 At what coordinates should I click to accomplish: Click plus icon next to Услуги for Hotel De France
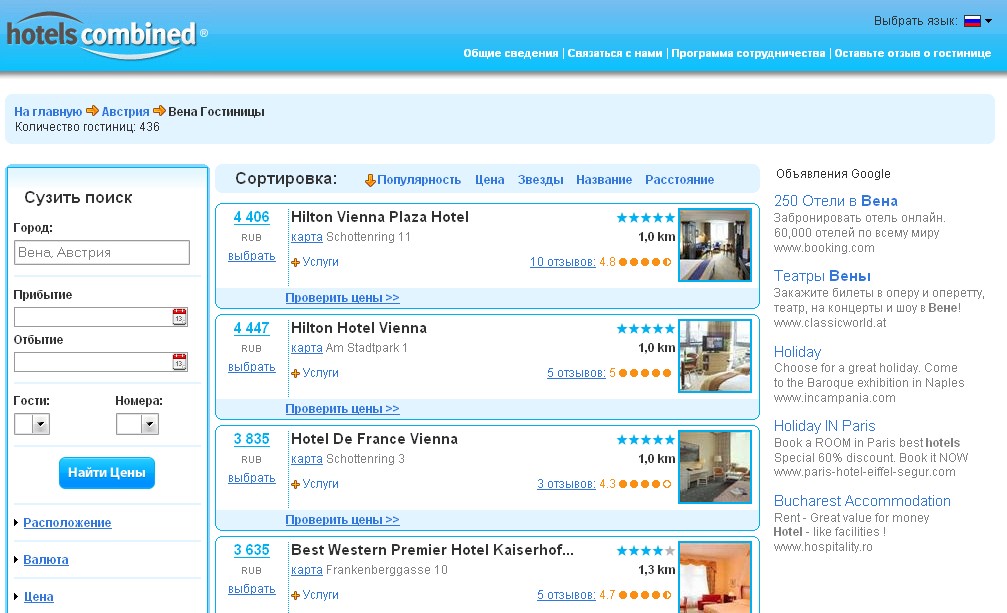pos(295,485)
